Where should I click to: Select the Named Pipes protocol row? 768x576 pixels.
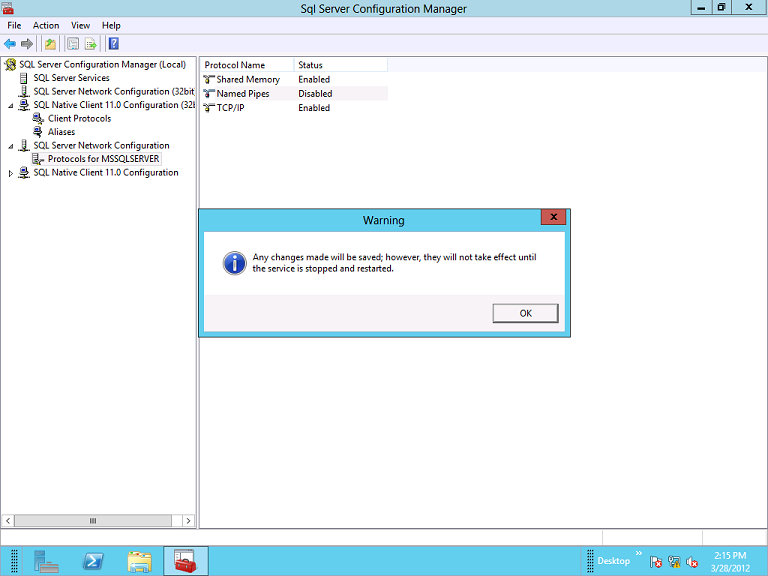click(x=294, y=93)
